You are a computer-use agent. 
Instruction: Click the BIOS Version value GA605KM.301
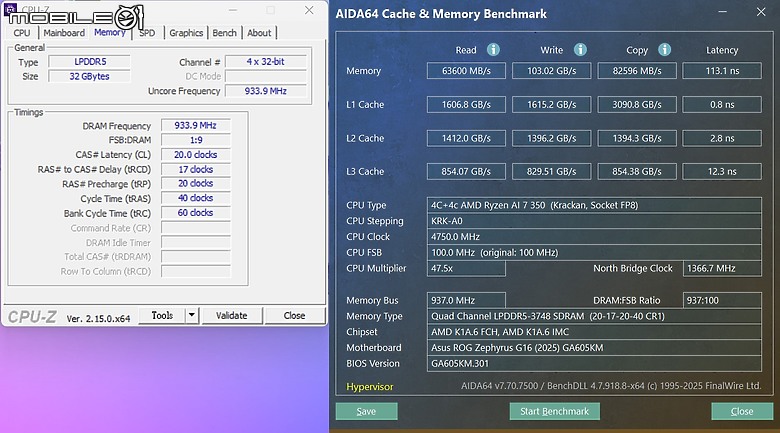pyautogui.click(x=594, y=363)
